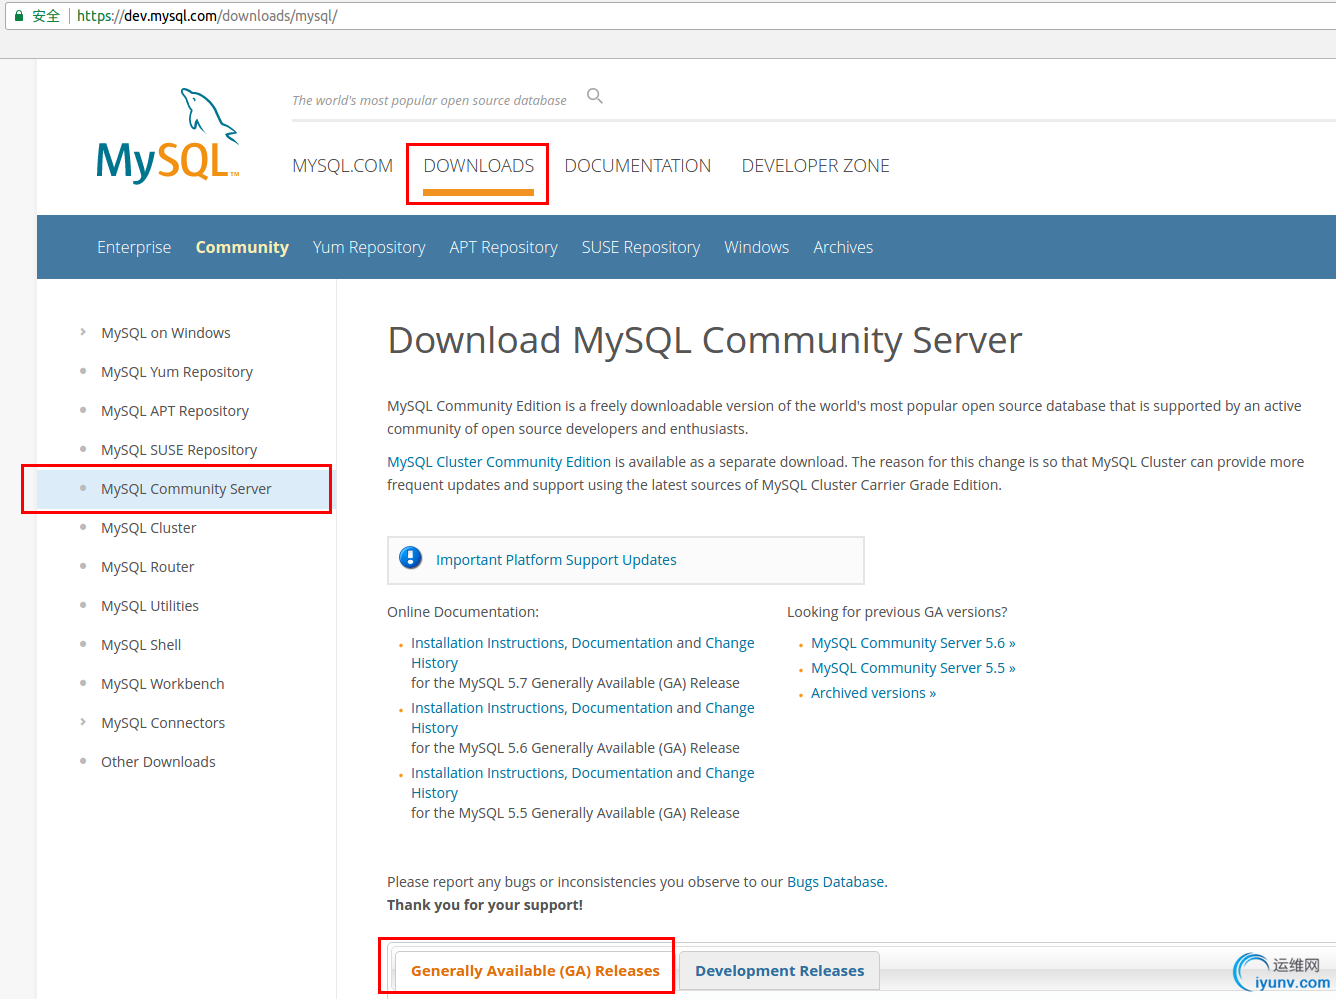
Task: Select MySQL Shell in sidebar
Action: [141, 645]
